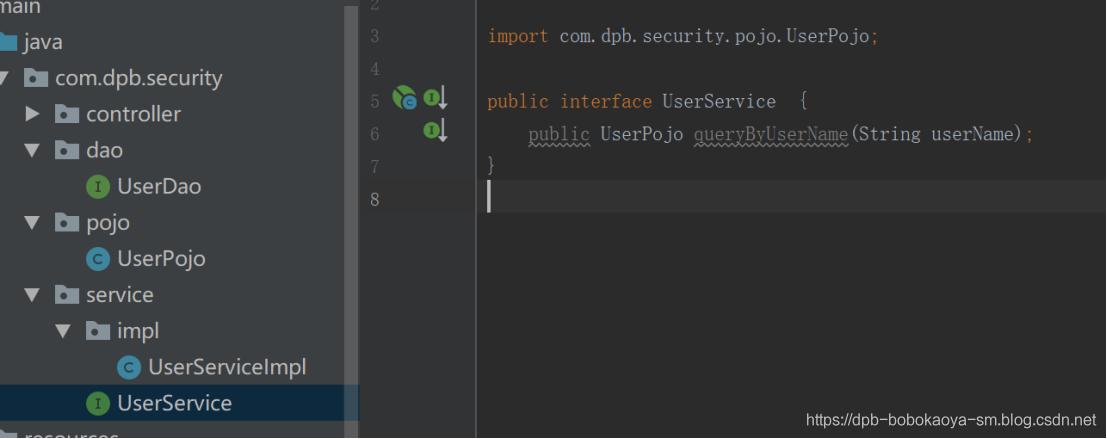This screenshot has width=1107, height=439.
Task: Click underlined public modifier on line 6
Action: coord(559,134)
